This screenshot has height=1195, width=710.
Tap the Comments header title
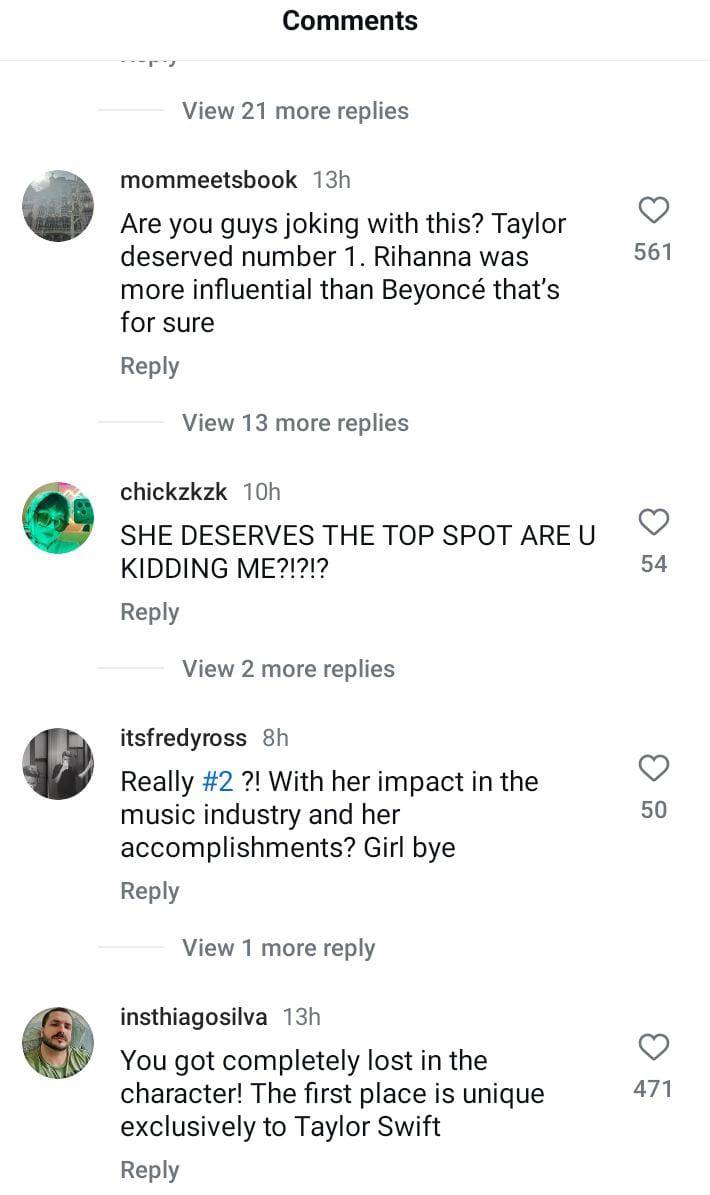[350, 21]
